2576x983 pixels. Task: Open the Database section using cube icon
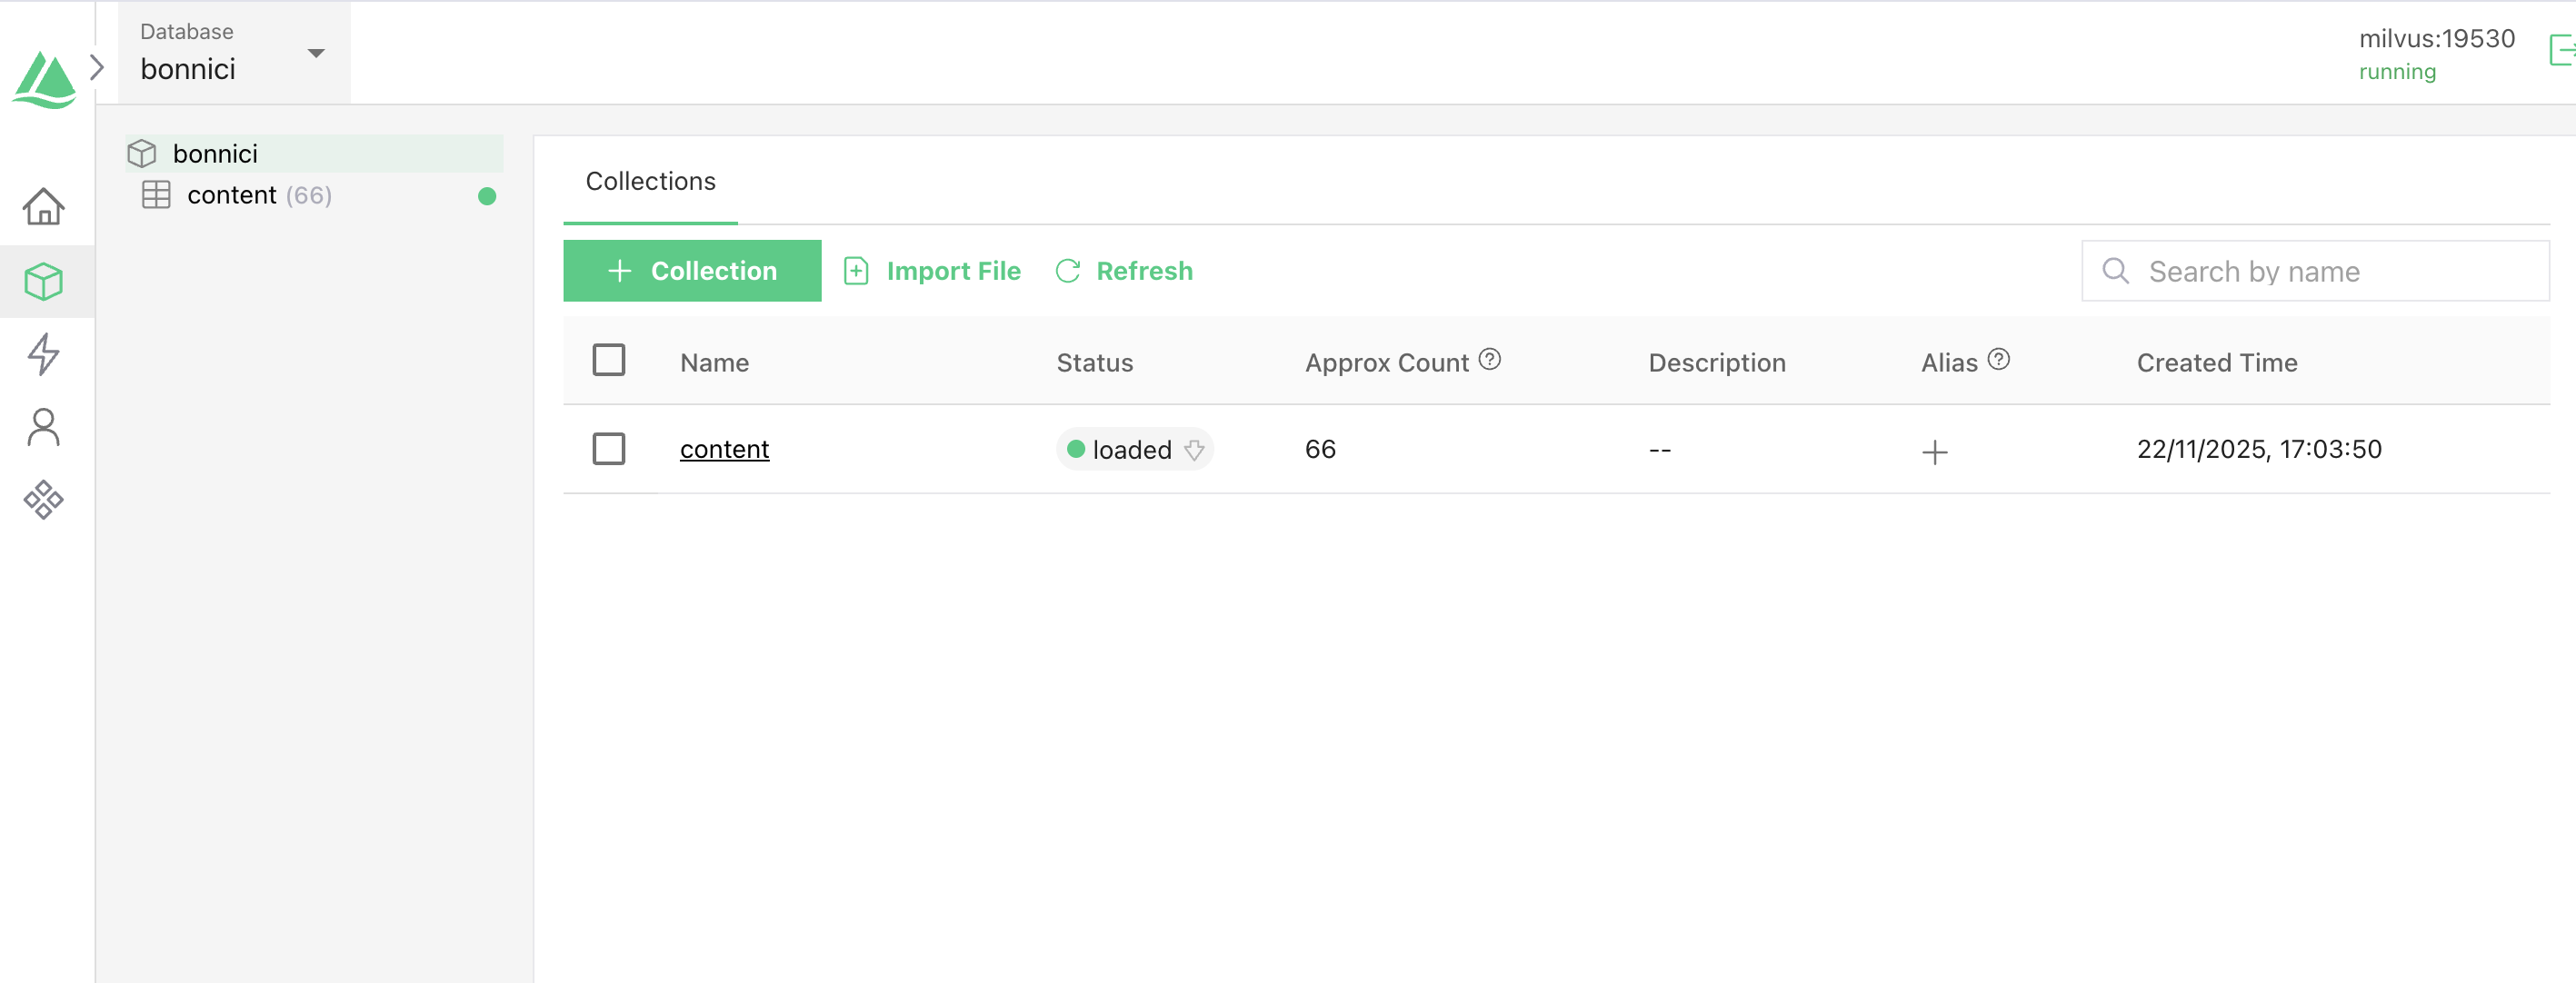pos(44,281)
